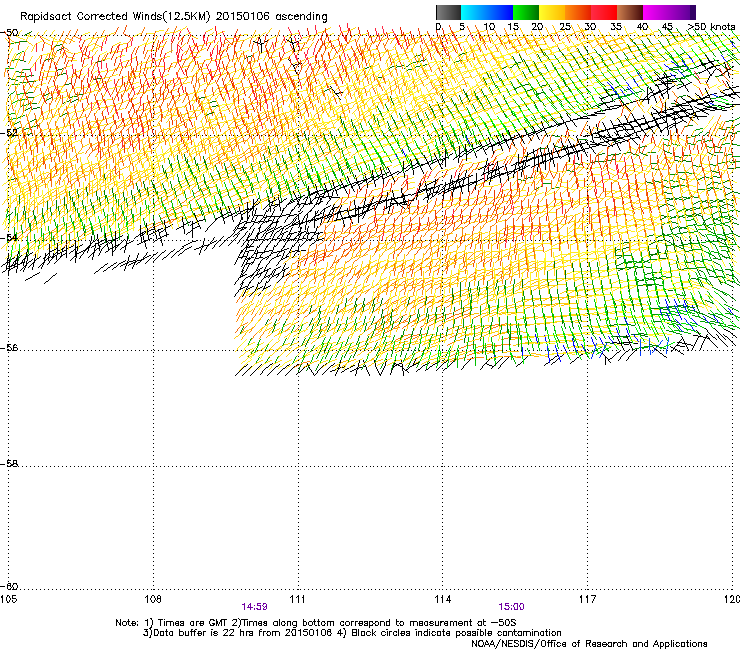The height and width of the screenshot is (650, 740).
Task: Click the legend tick label 40
Action: pos(642,26)
